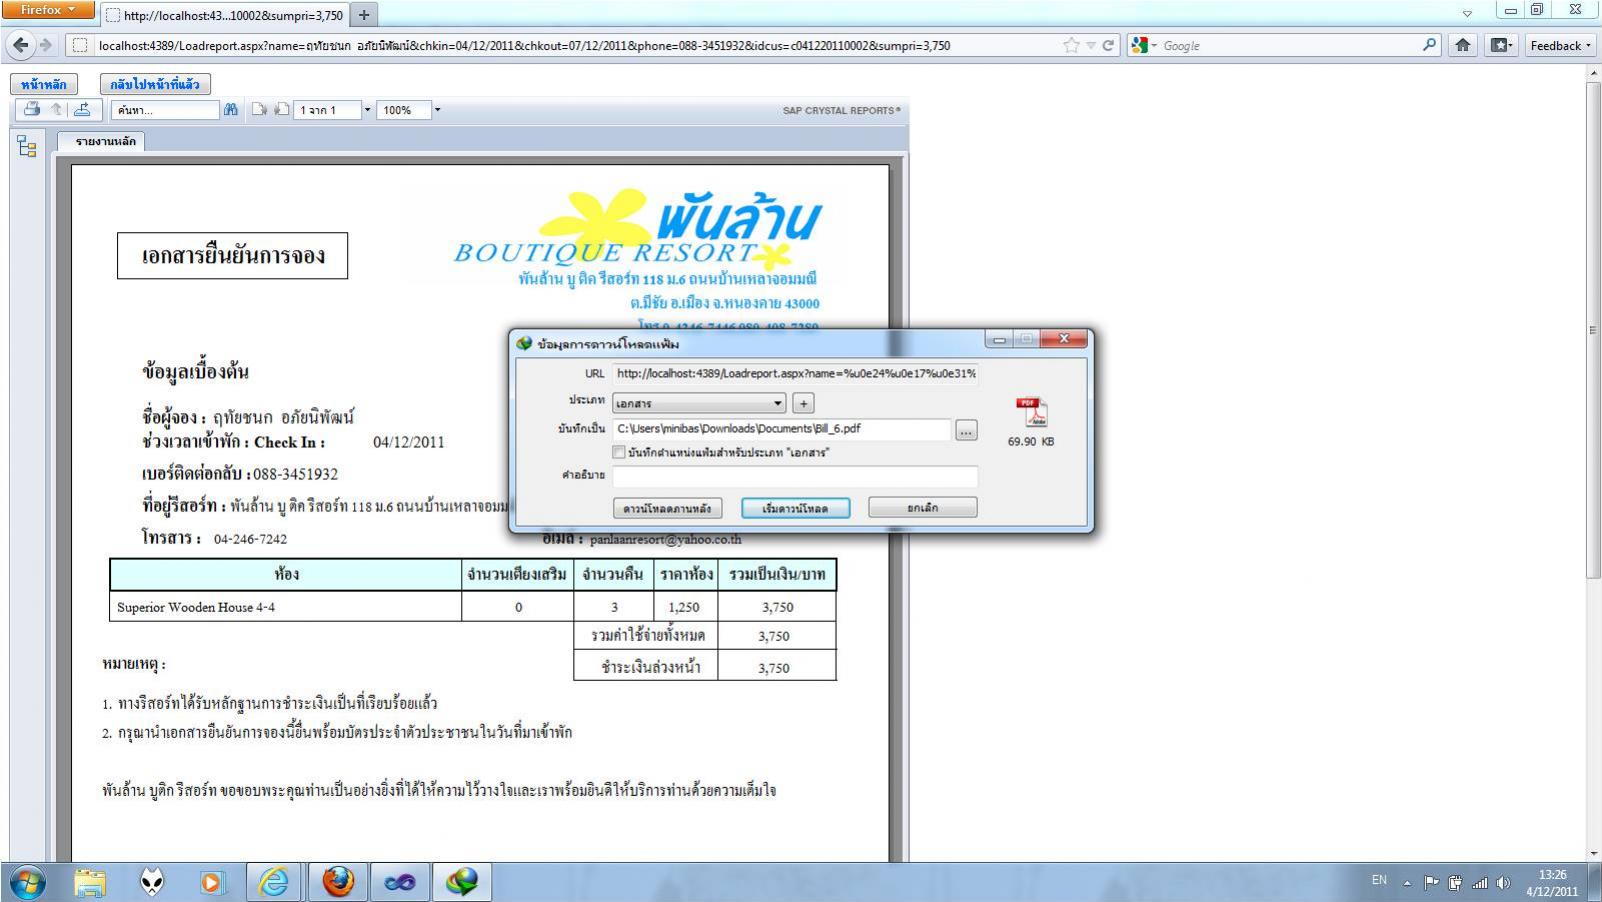Open the Windows Start orb

pos(28,882)
